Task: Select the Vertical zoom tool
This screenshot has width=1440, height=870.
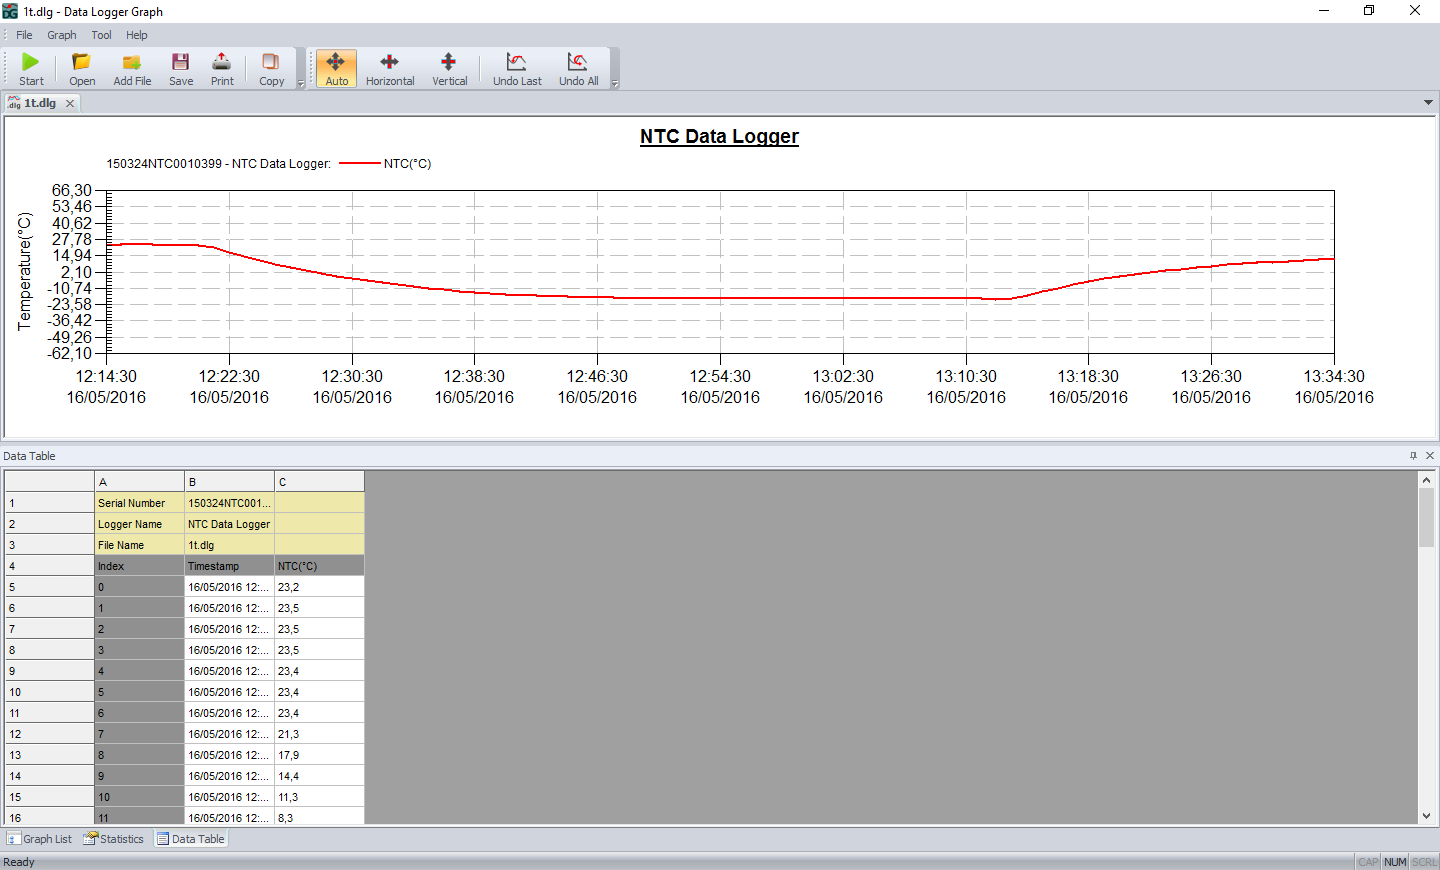Action: click(x=449, y=68)
